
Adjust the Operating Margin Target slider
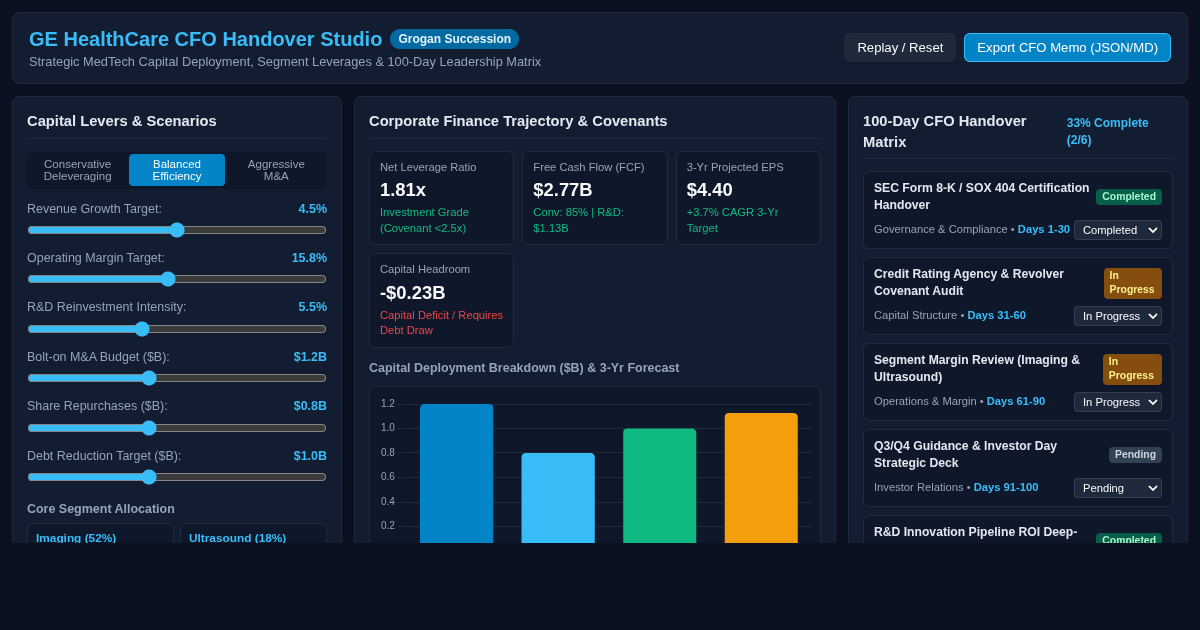point(177,279)
